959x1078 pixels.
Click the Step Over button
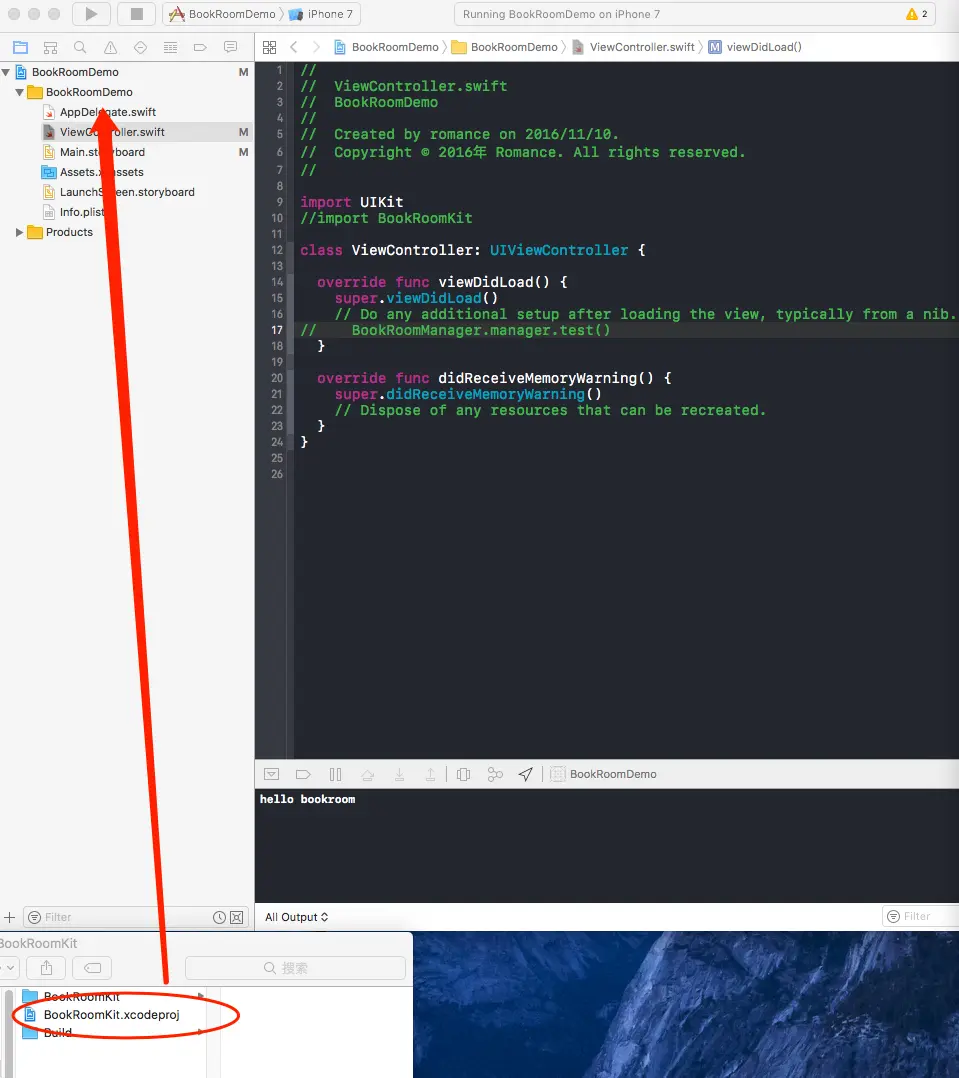pyautogui.click(x=367, y=774)
